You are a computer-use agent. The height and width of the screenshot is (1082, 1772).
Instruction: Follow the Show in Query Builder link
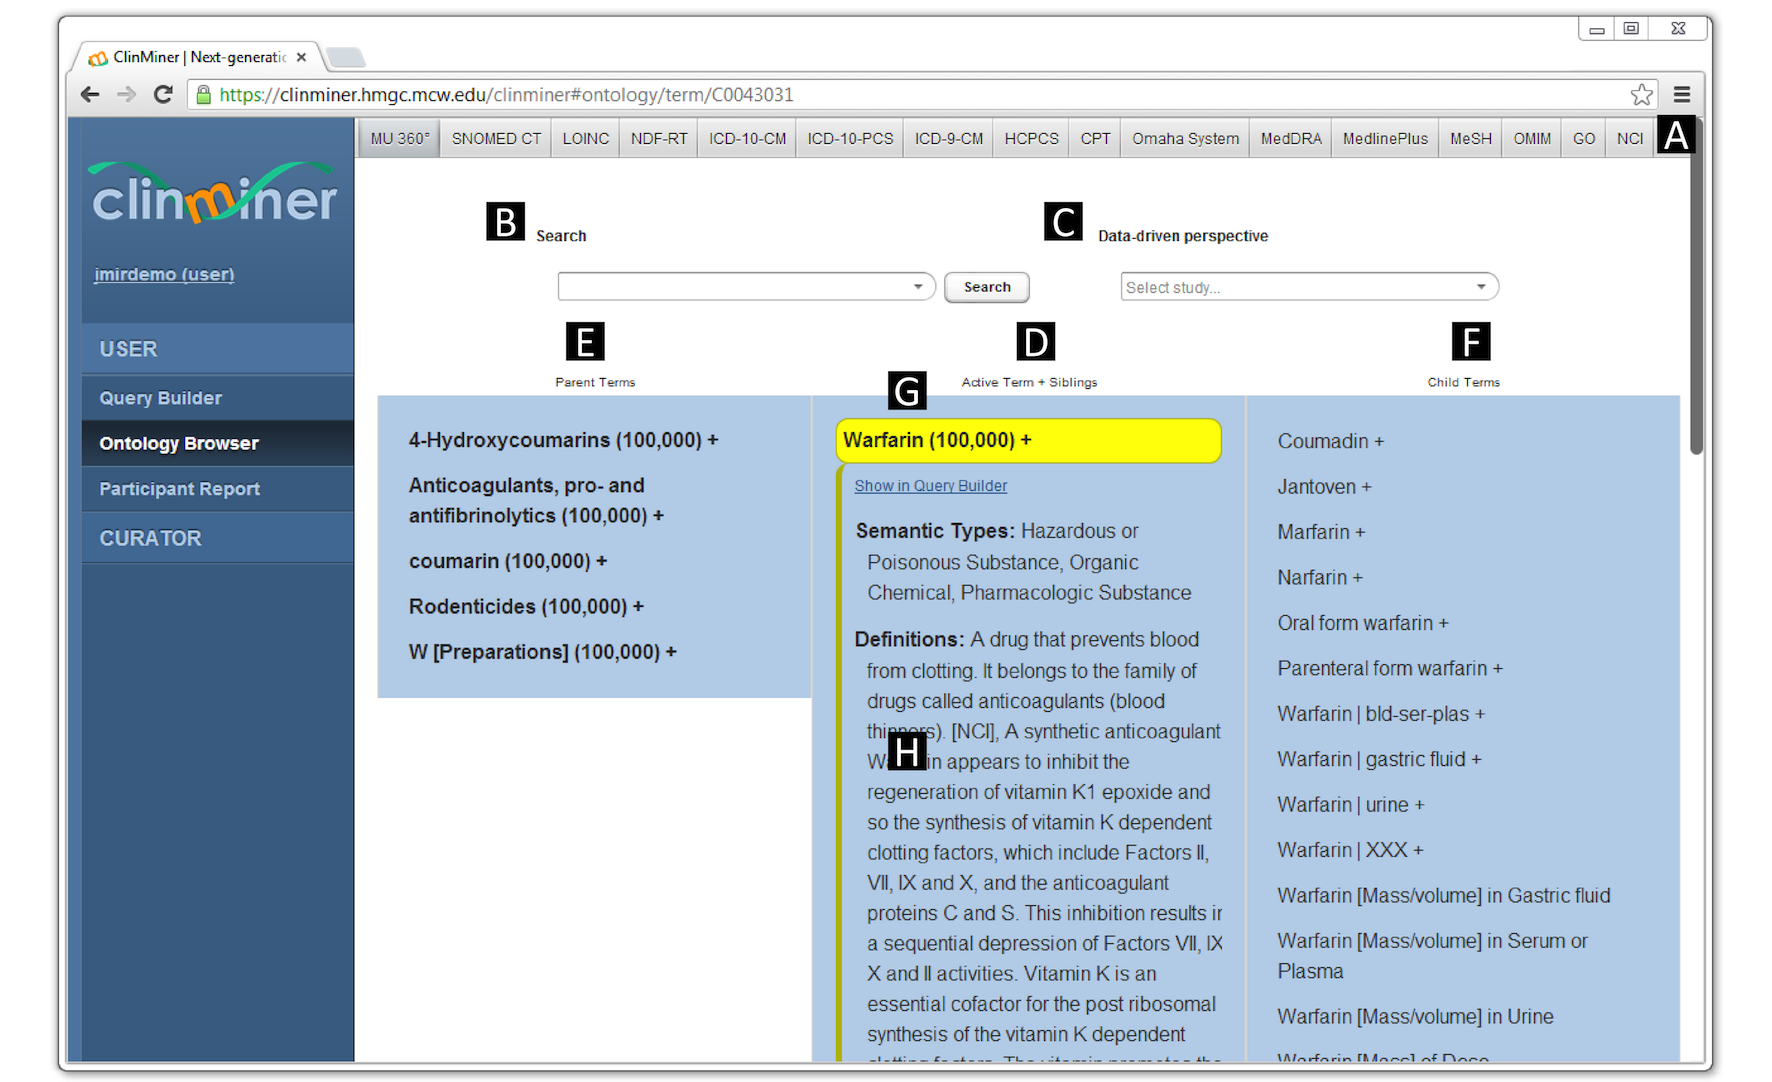tap(930, 486)
